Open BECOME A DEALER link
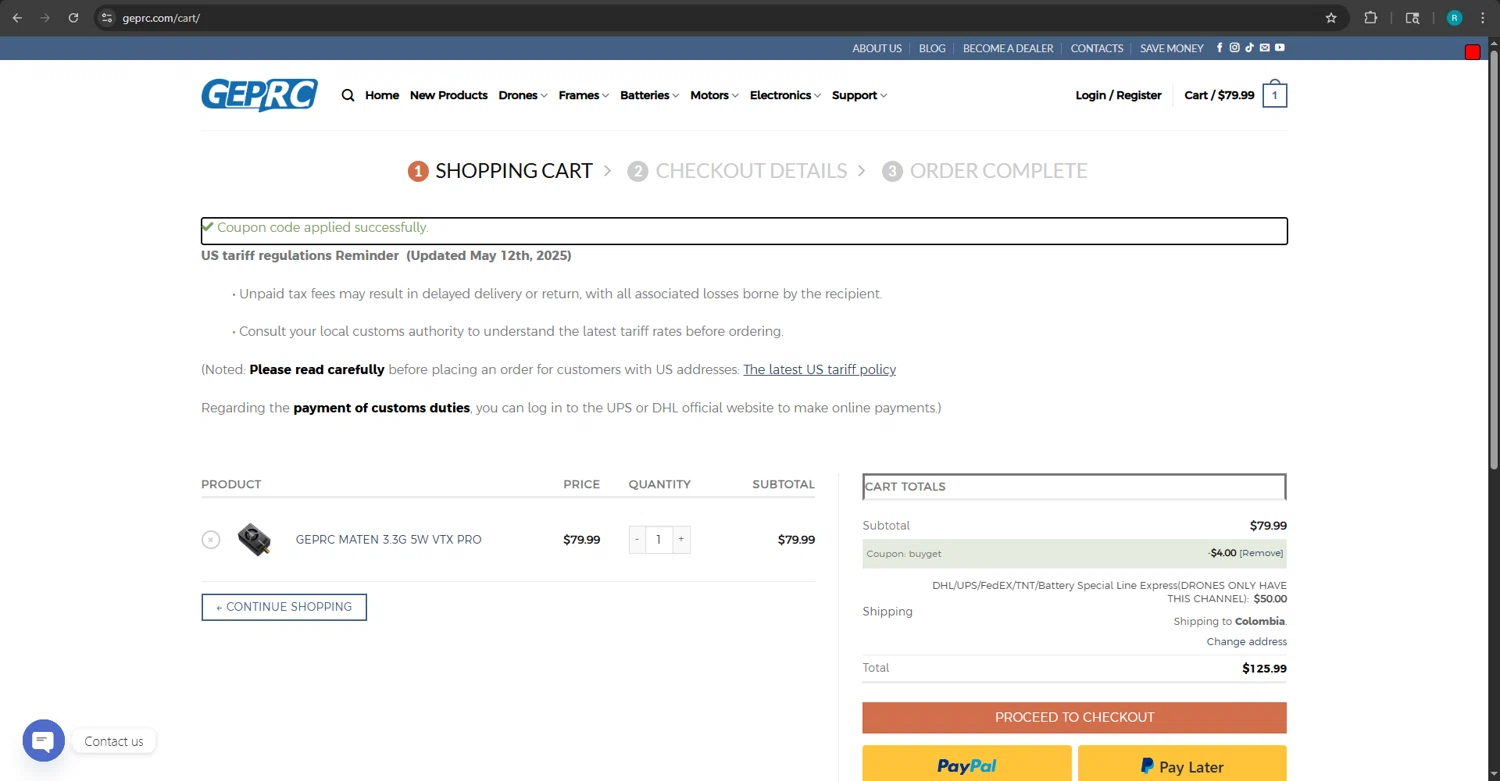Viewport: 1500px width, 781px height. tap(1008, 48)
